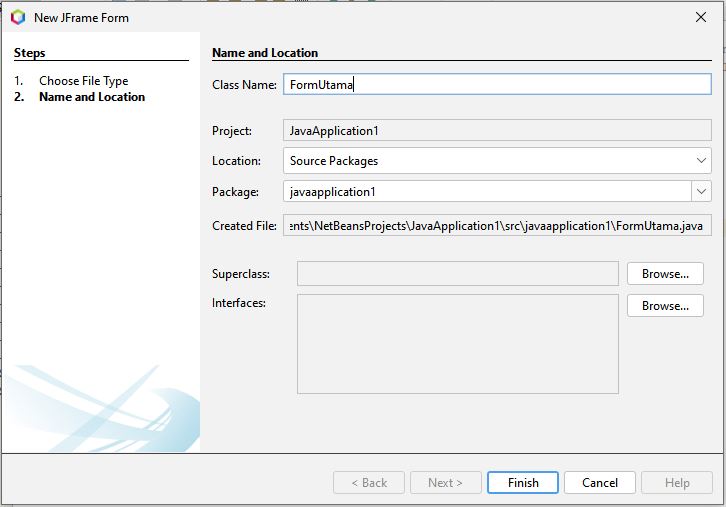726x507 pixels.
Task: Click inside the Interfaces list box
Action: [x=457, y=343]
